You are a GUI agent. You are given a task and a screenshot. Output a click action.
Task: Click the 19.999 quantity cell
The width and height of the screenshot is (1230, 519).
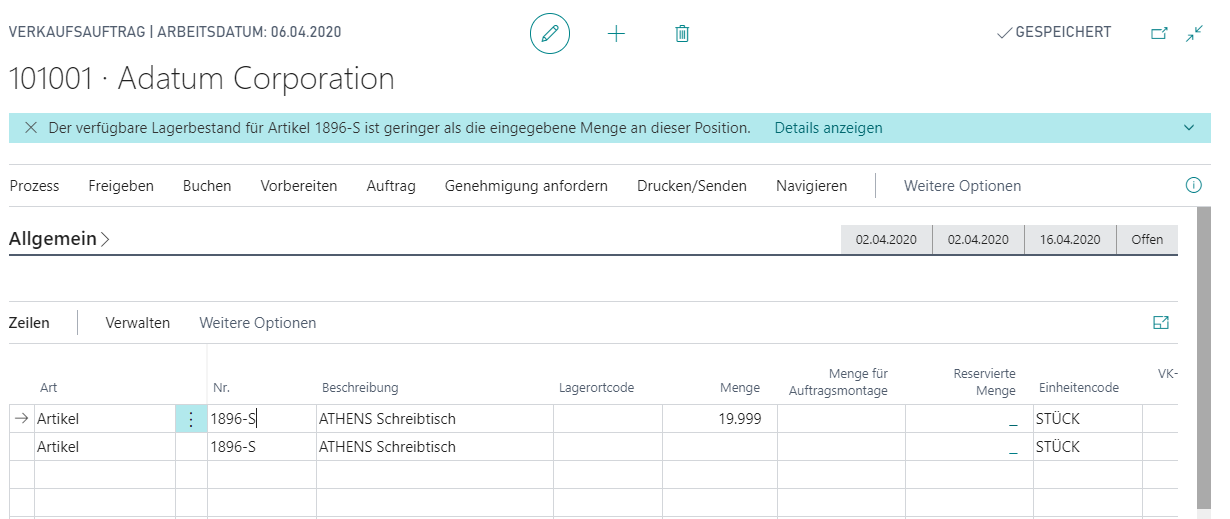pyautogui.click(x=720, y=419)
